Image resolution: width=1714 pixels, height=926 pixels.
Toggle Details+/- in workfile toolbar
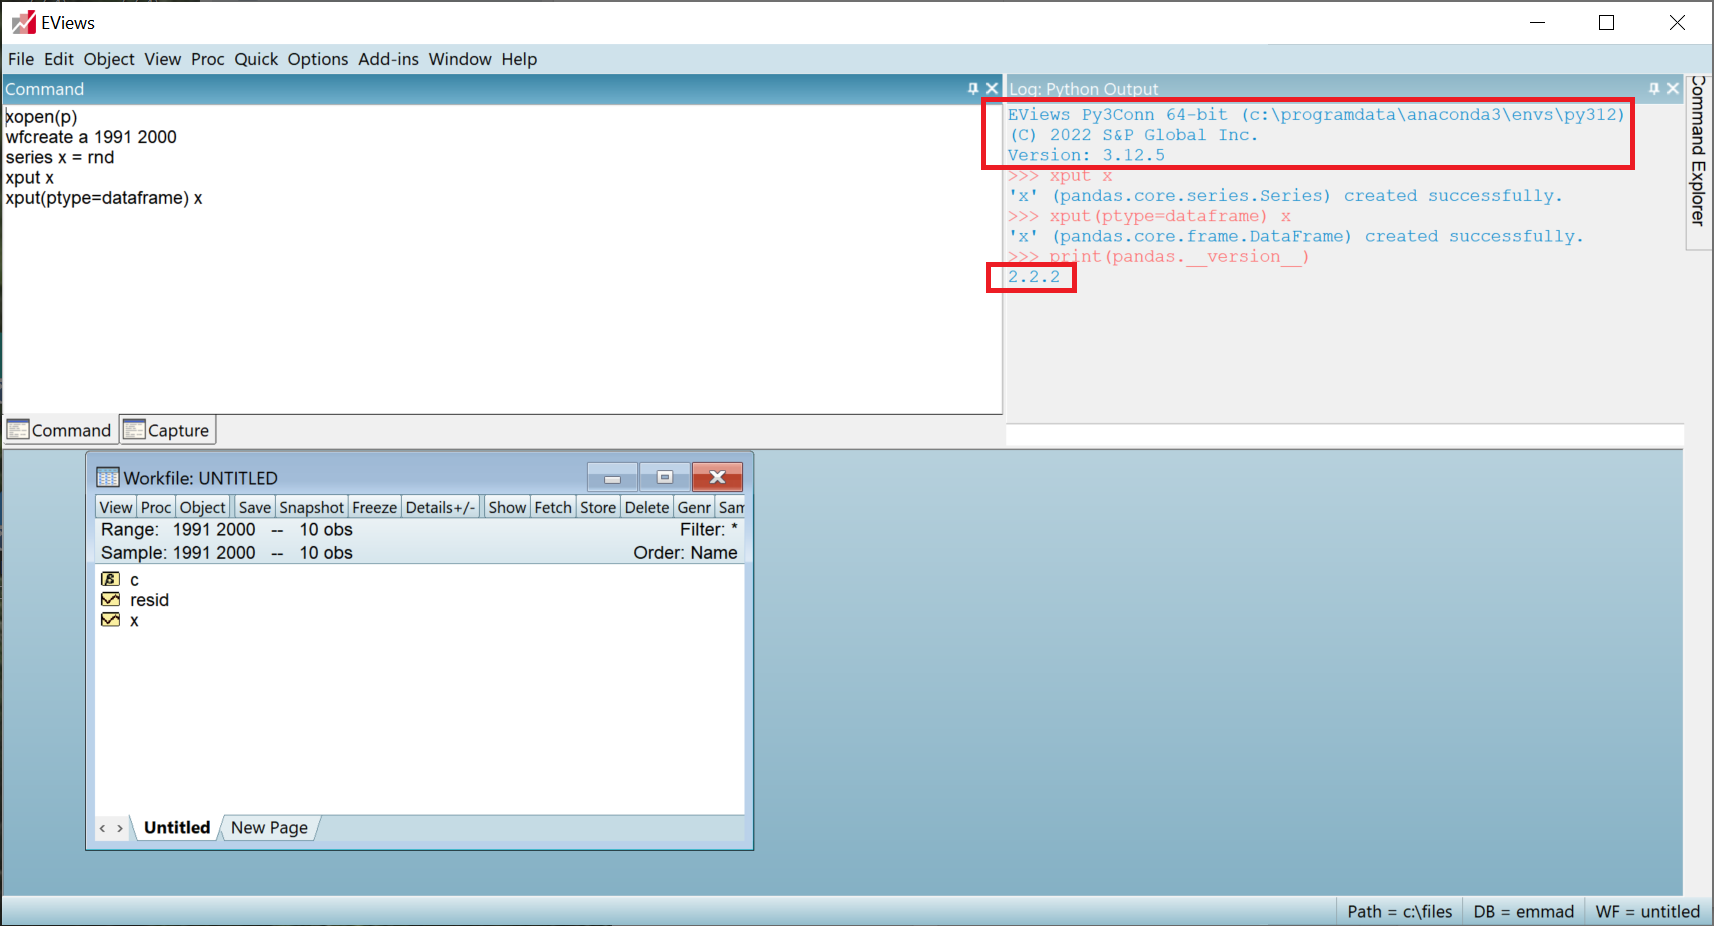point(440,507)
